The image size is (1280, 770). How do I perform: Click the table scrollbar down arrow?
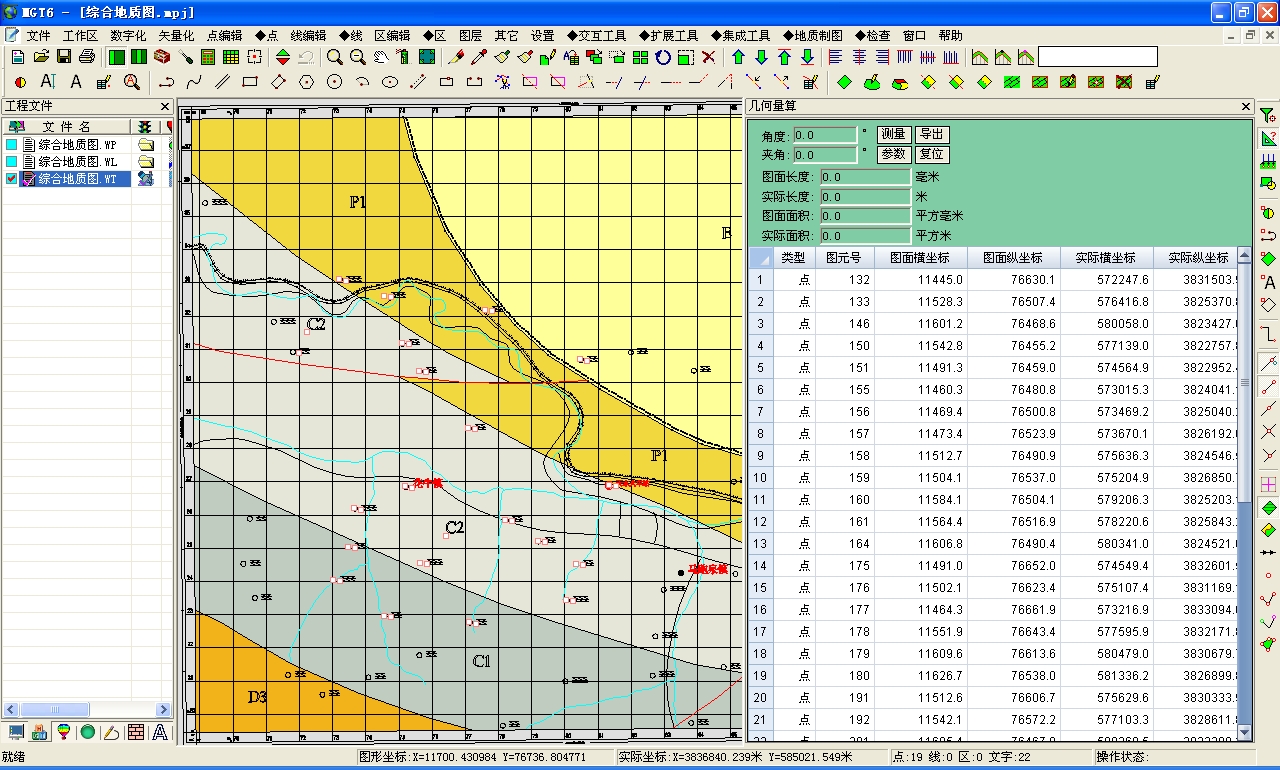point(1245,733)
